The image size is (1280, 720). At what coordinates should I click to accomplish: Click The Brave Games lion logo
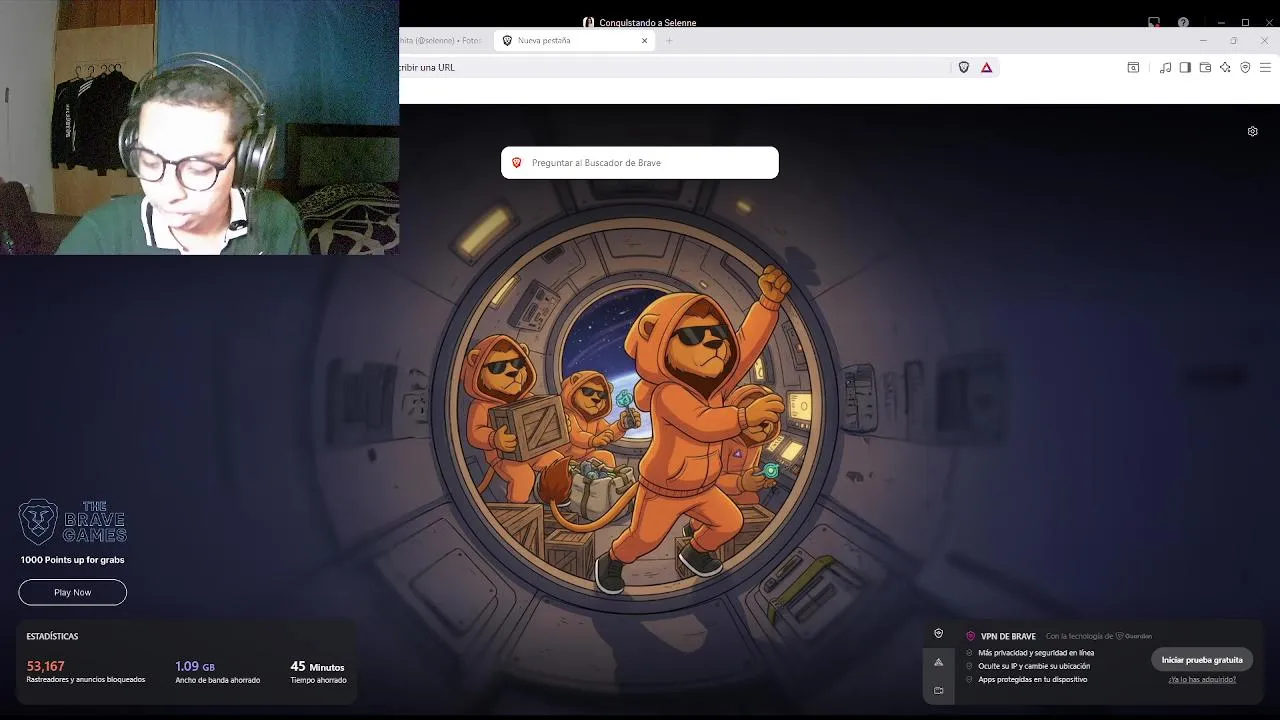tap(39, 520)
